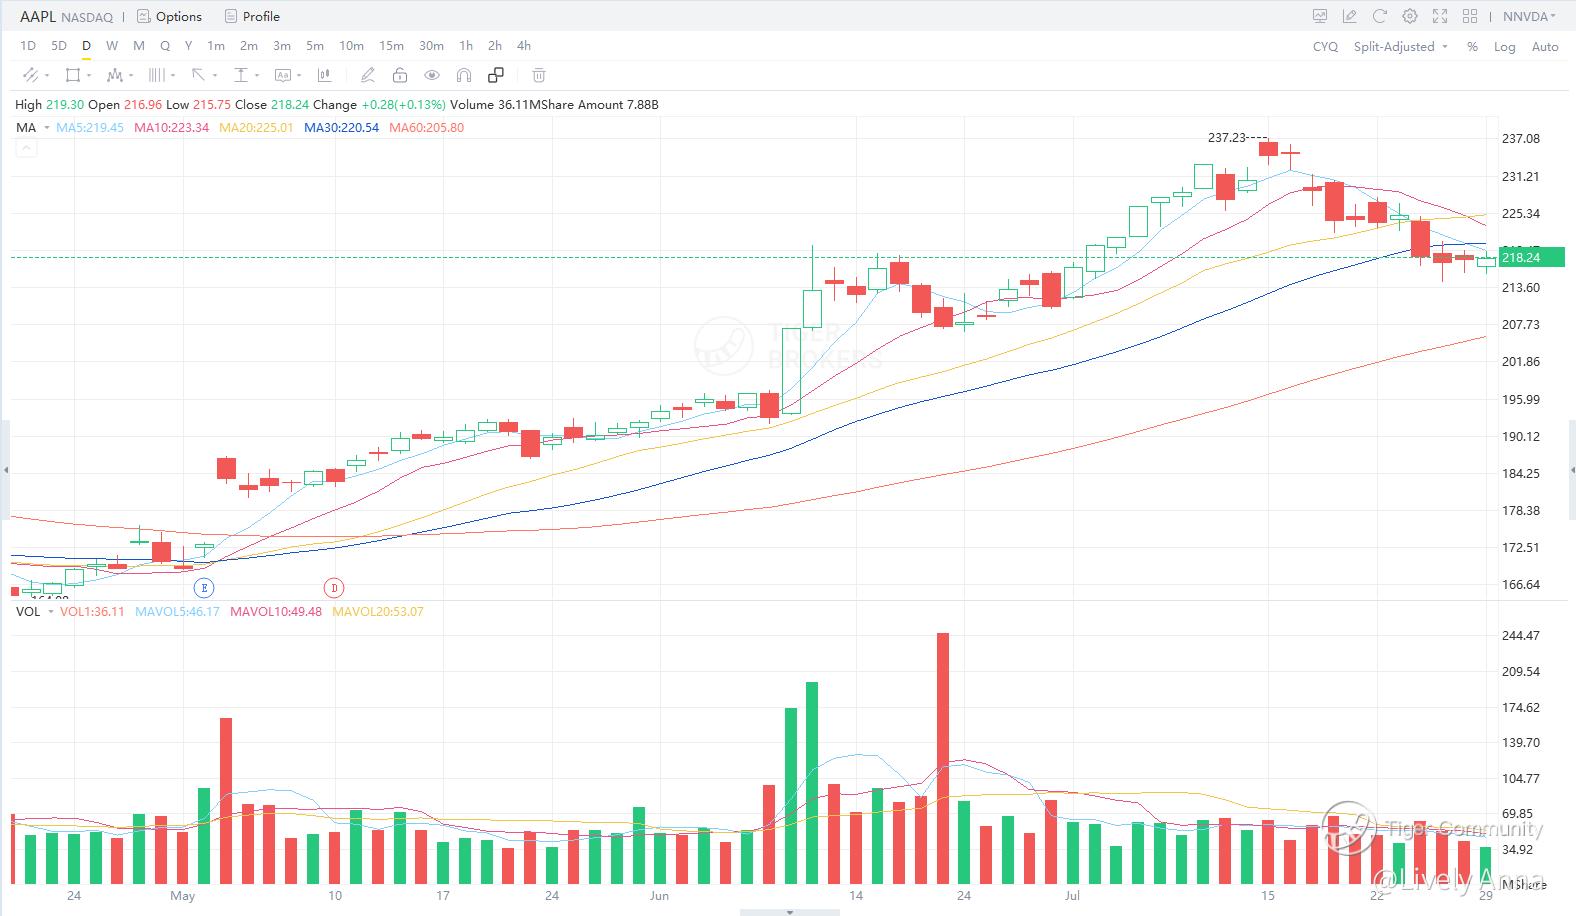Select the arrow drawing tool

point(199,75)
